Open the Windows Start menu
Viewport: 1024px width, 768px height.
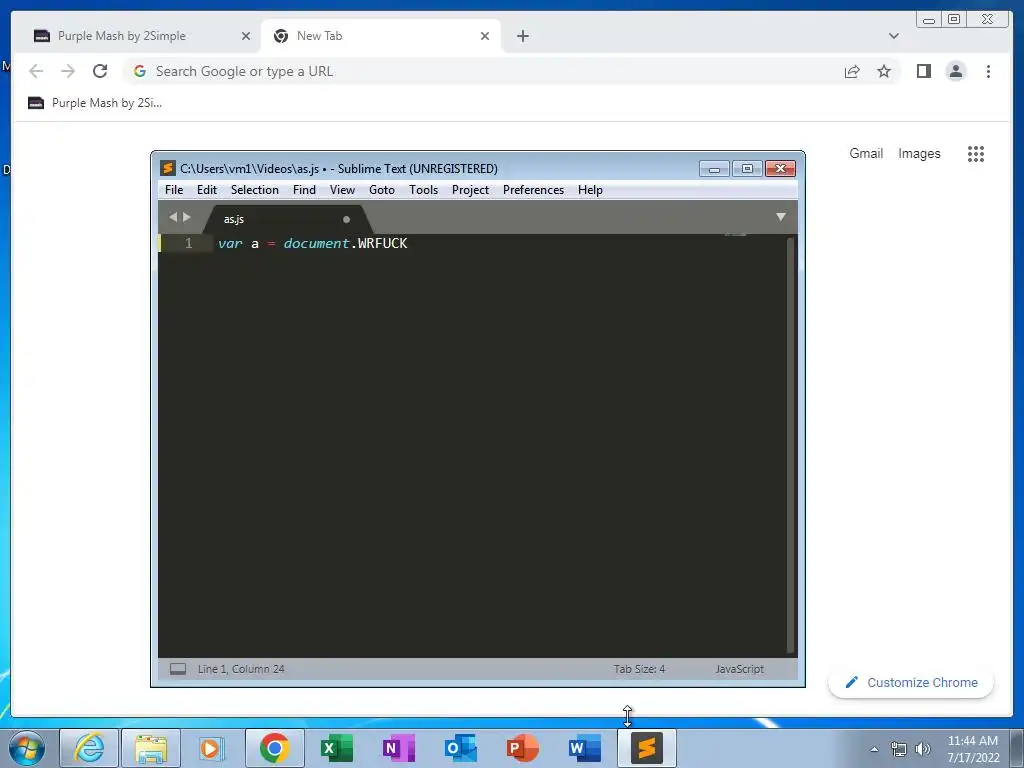click(x=26, y=748)
